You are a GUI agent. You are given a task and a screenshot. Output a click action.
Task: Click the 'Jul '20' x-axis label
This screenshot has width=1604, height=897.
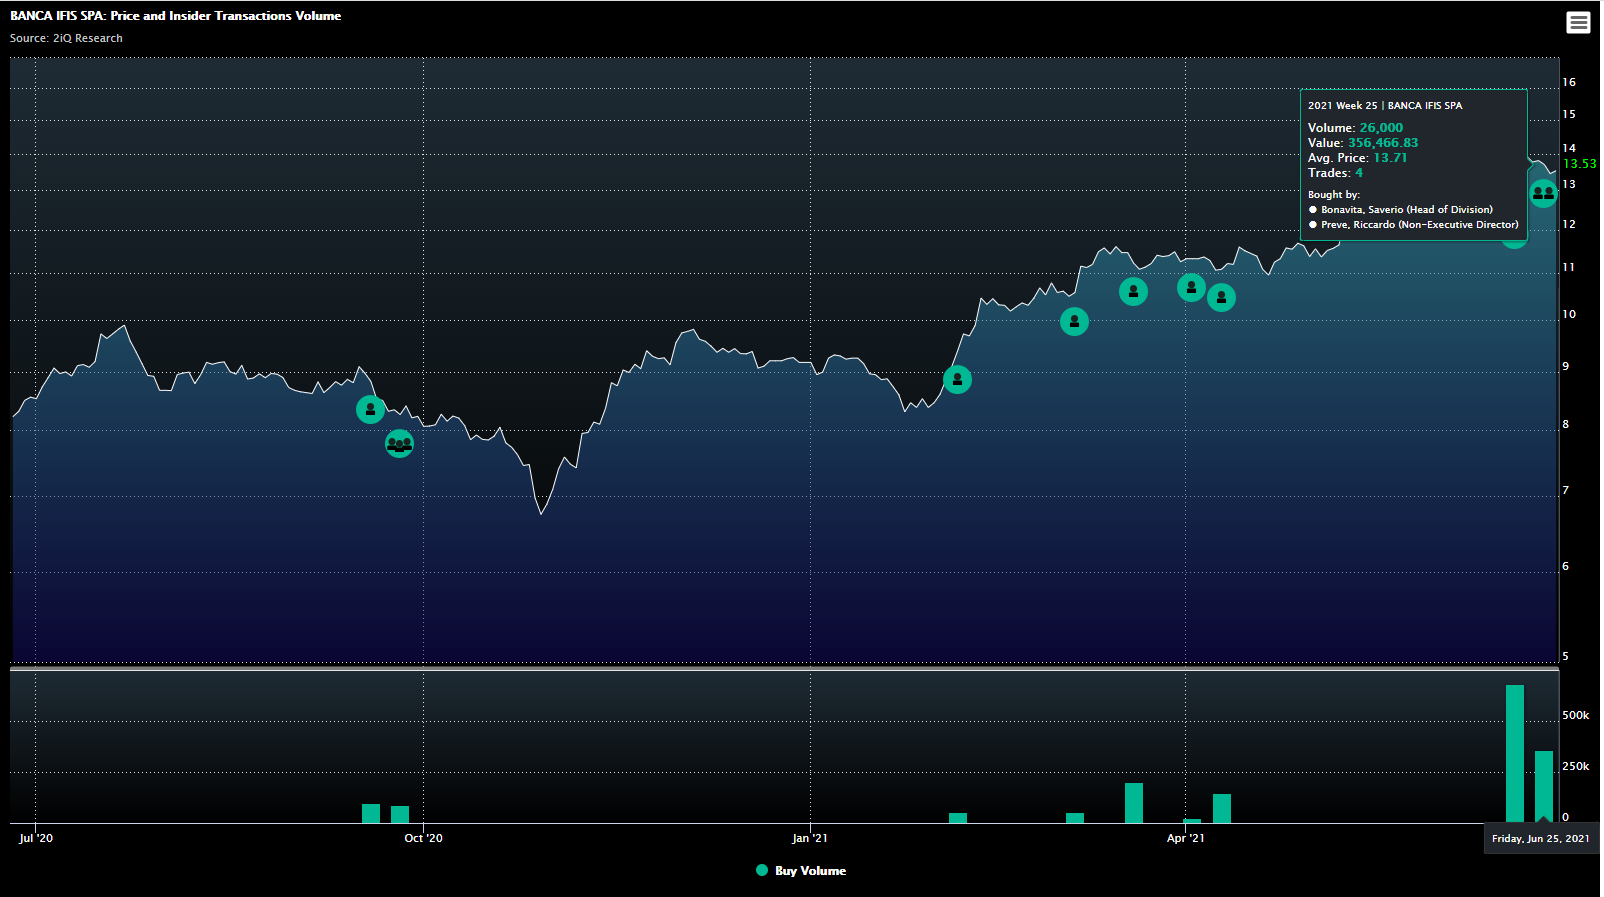(36, 838)
